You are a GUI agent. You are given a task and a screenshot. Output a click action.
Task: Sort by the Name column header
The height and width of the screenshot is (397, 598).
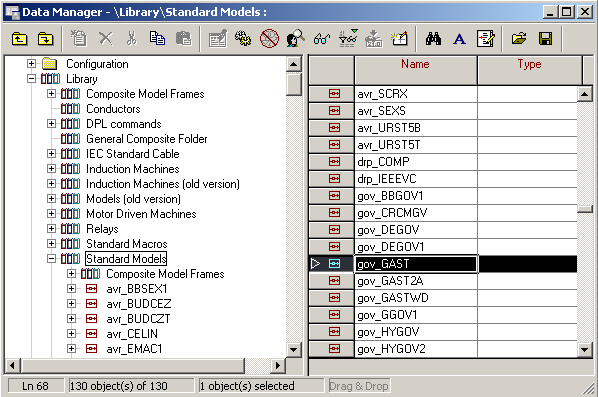[416, 70]
